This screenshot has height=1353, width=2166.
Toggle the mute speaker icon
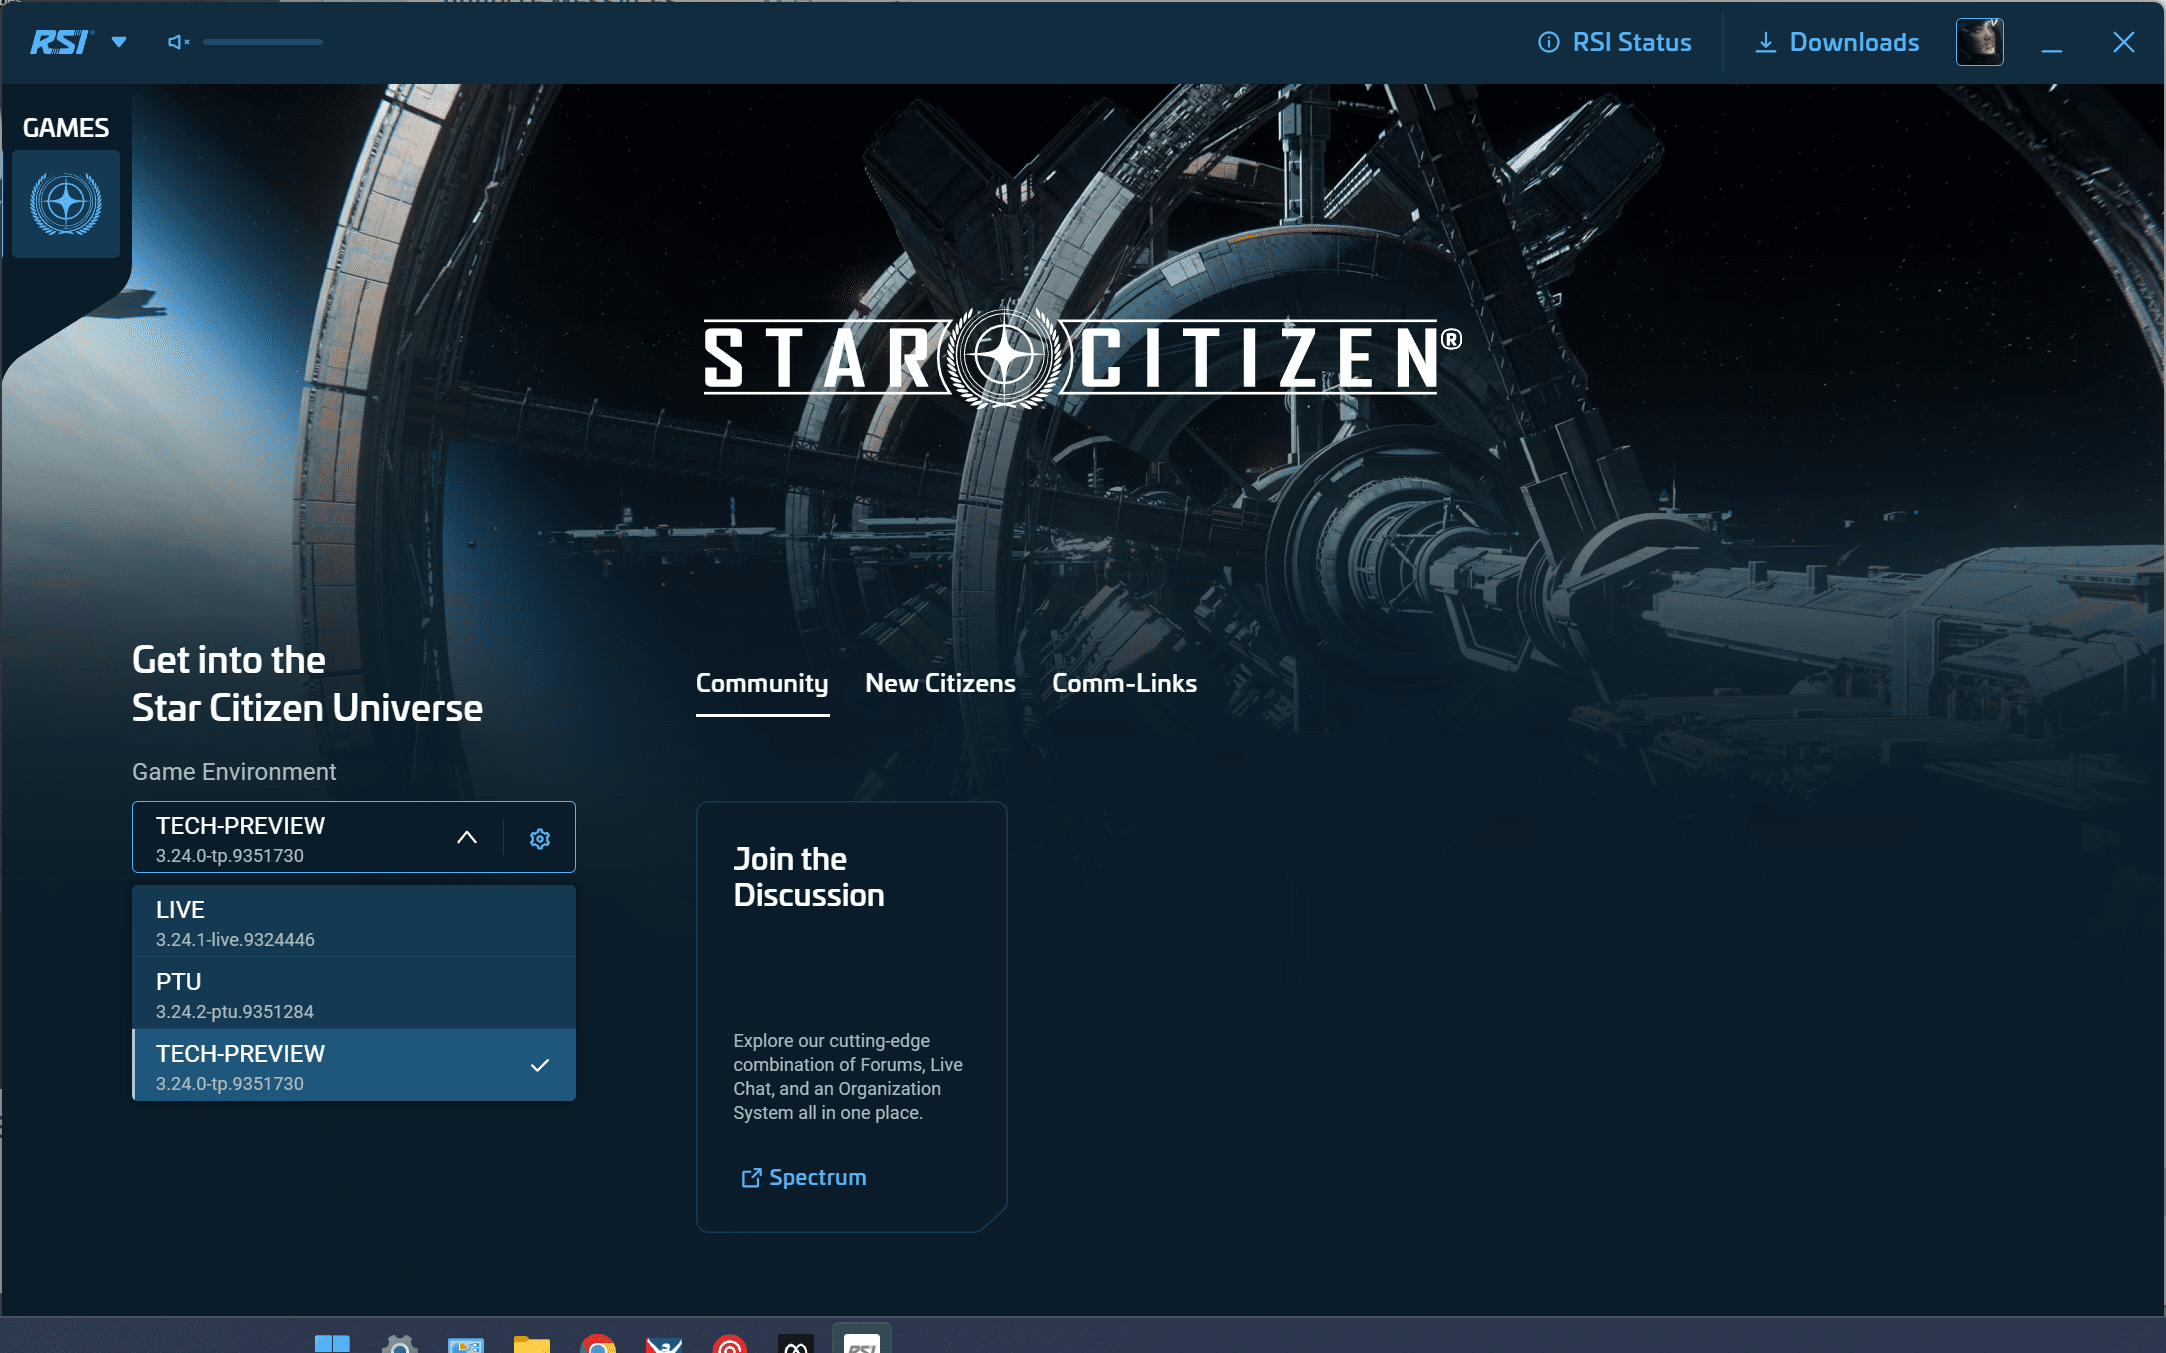click(178, 42)
